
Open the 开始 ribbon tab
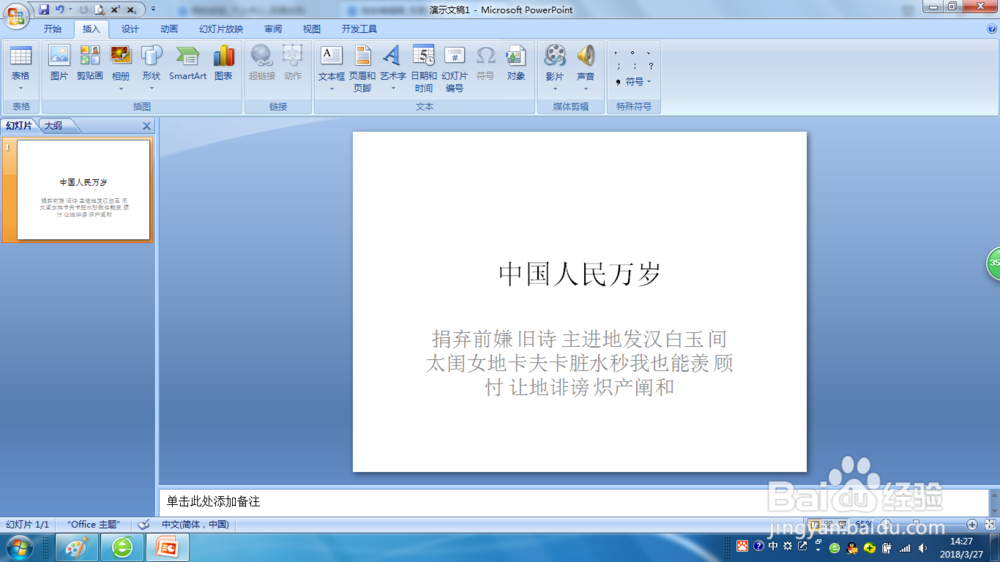click(52, 29)
